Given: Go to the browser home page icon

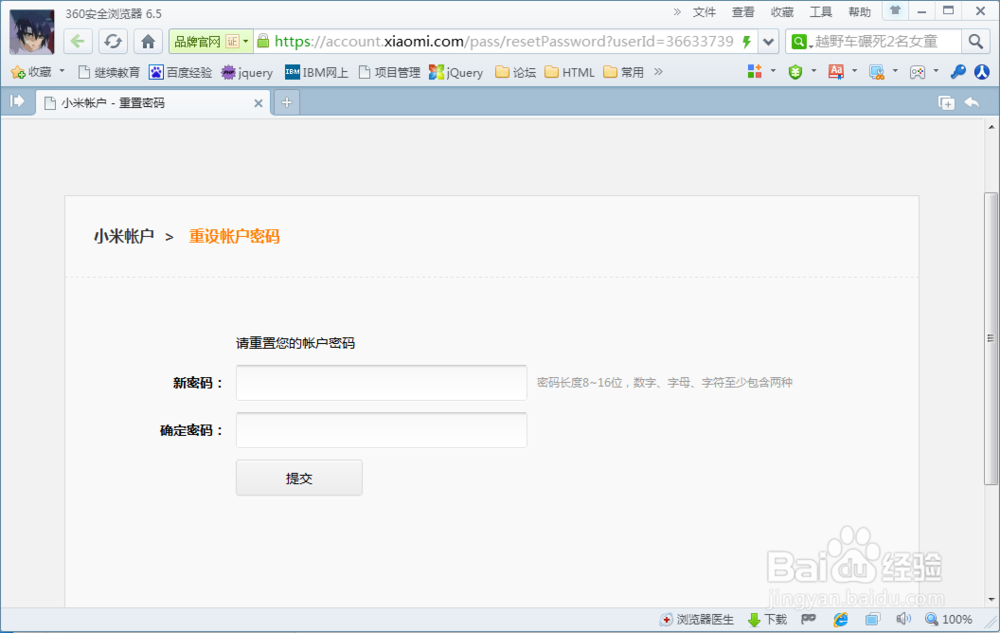Looking at the screenshot, I should tap(148, 41).
